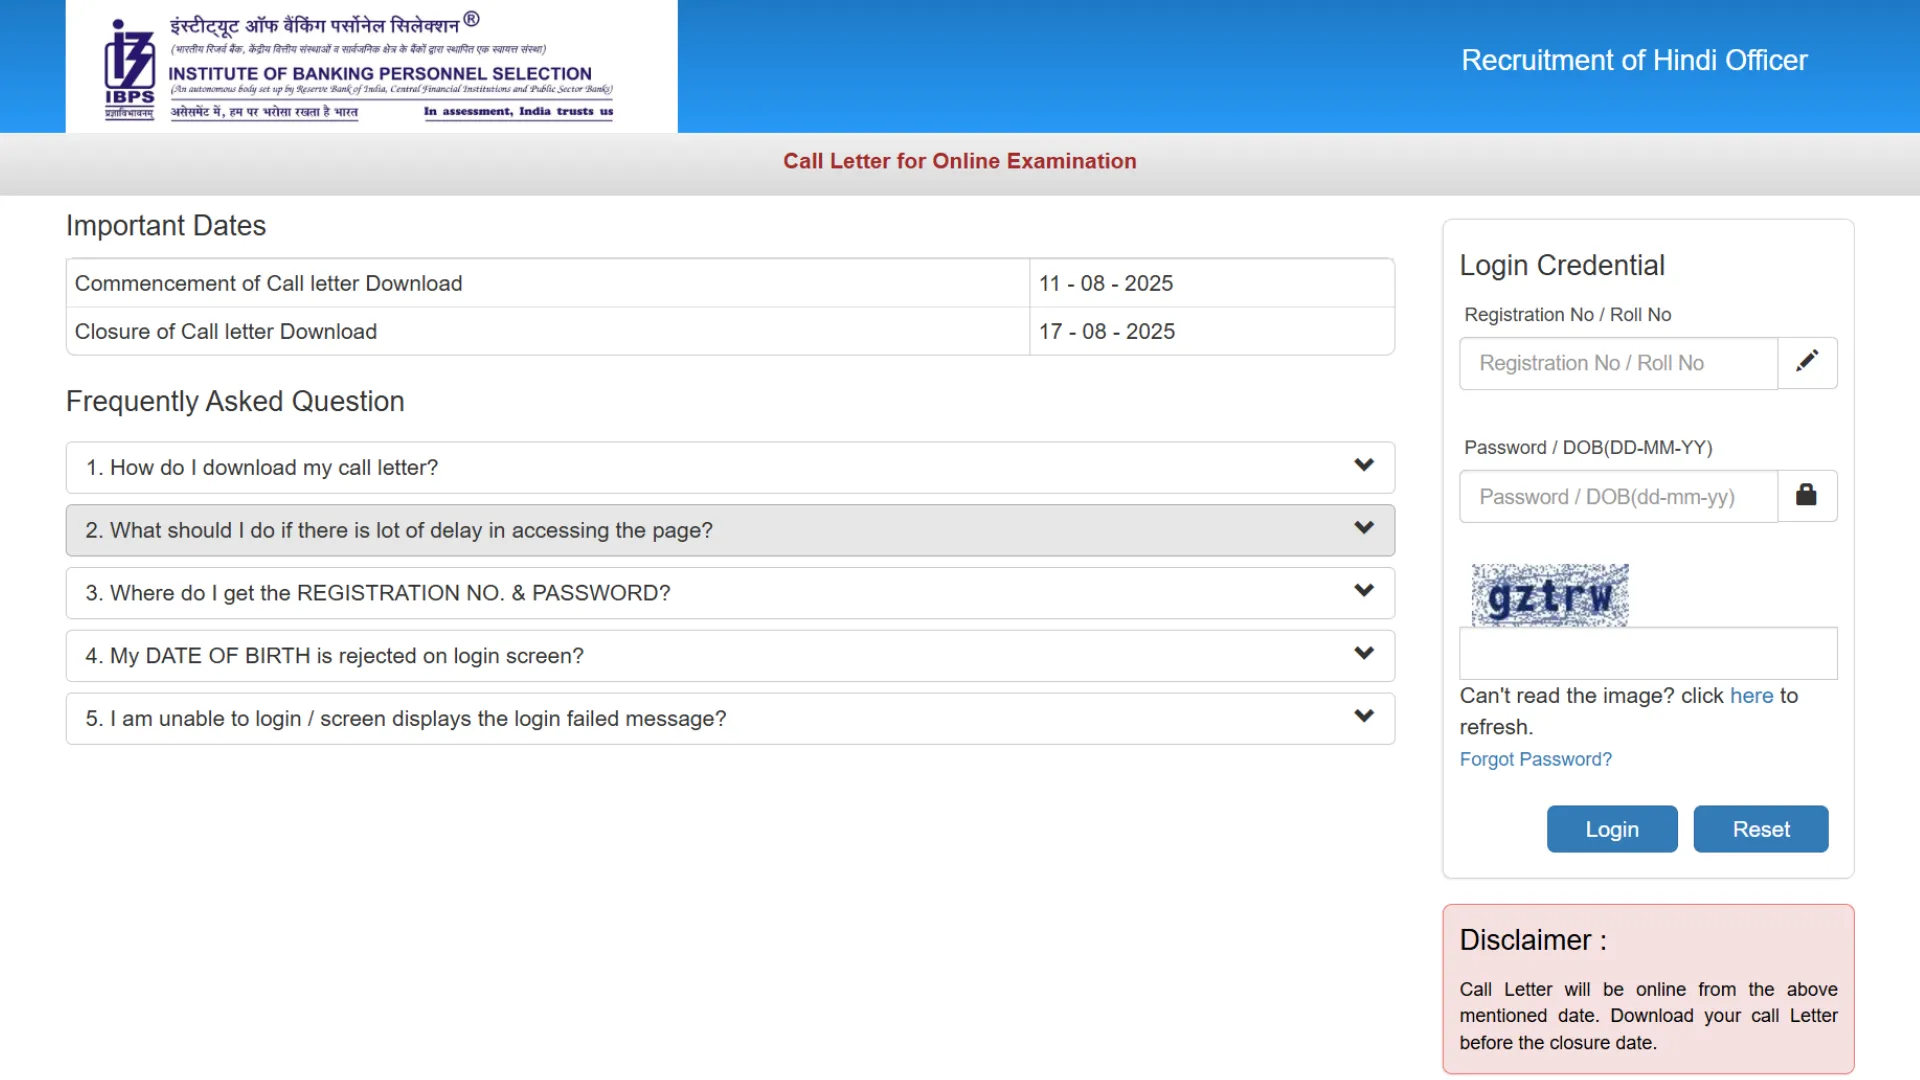Click 'Password / DOB(DD-MM-YY)' label
Screen dimensions: 1920x1080
point(1588,447)
